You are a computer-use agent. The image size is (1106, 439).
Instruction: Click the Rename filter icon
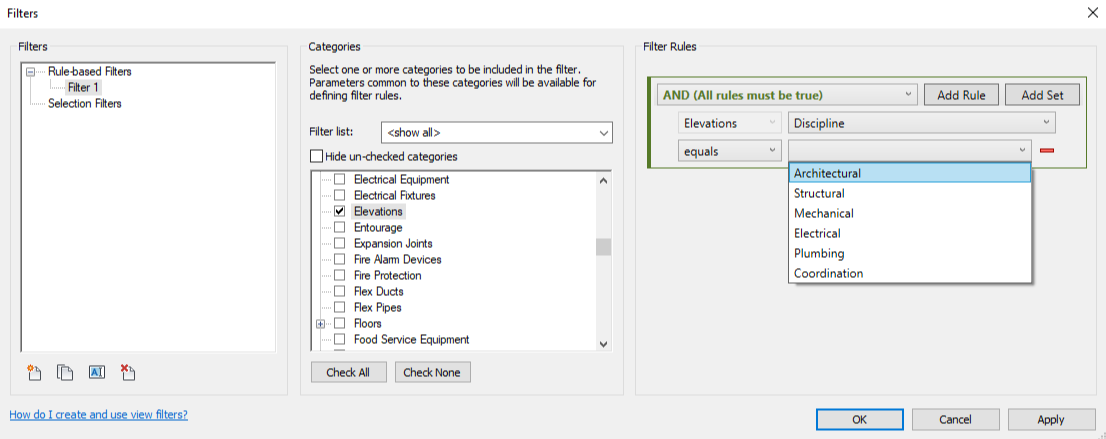[96, 373]
